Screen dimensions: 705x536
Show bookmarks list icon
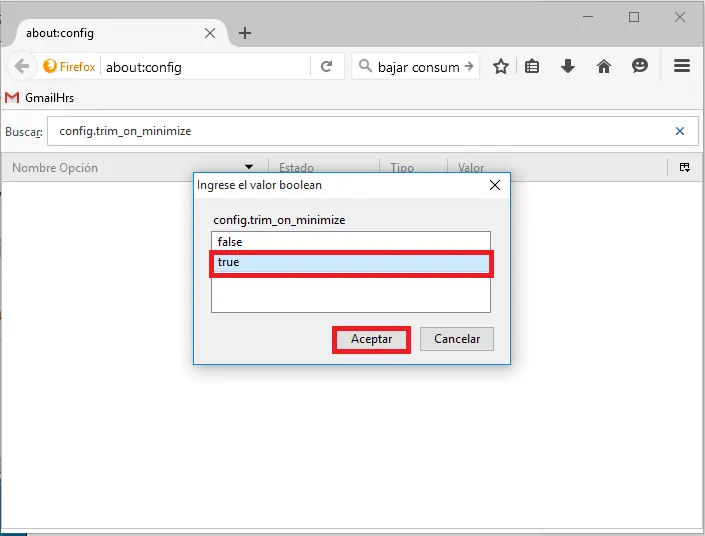point(532,67)
